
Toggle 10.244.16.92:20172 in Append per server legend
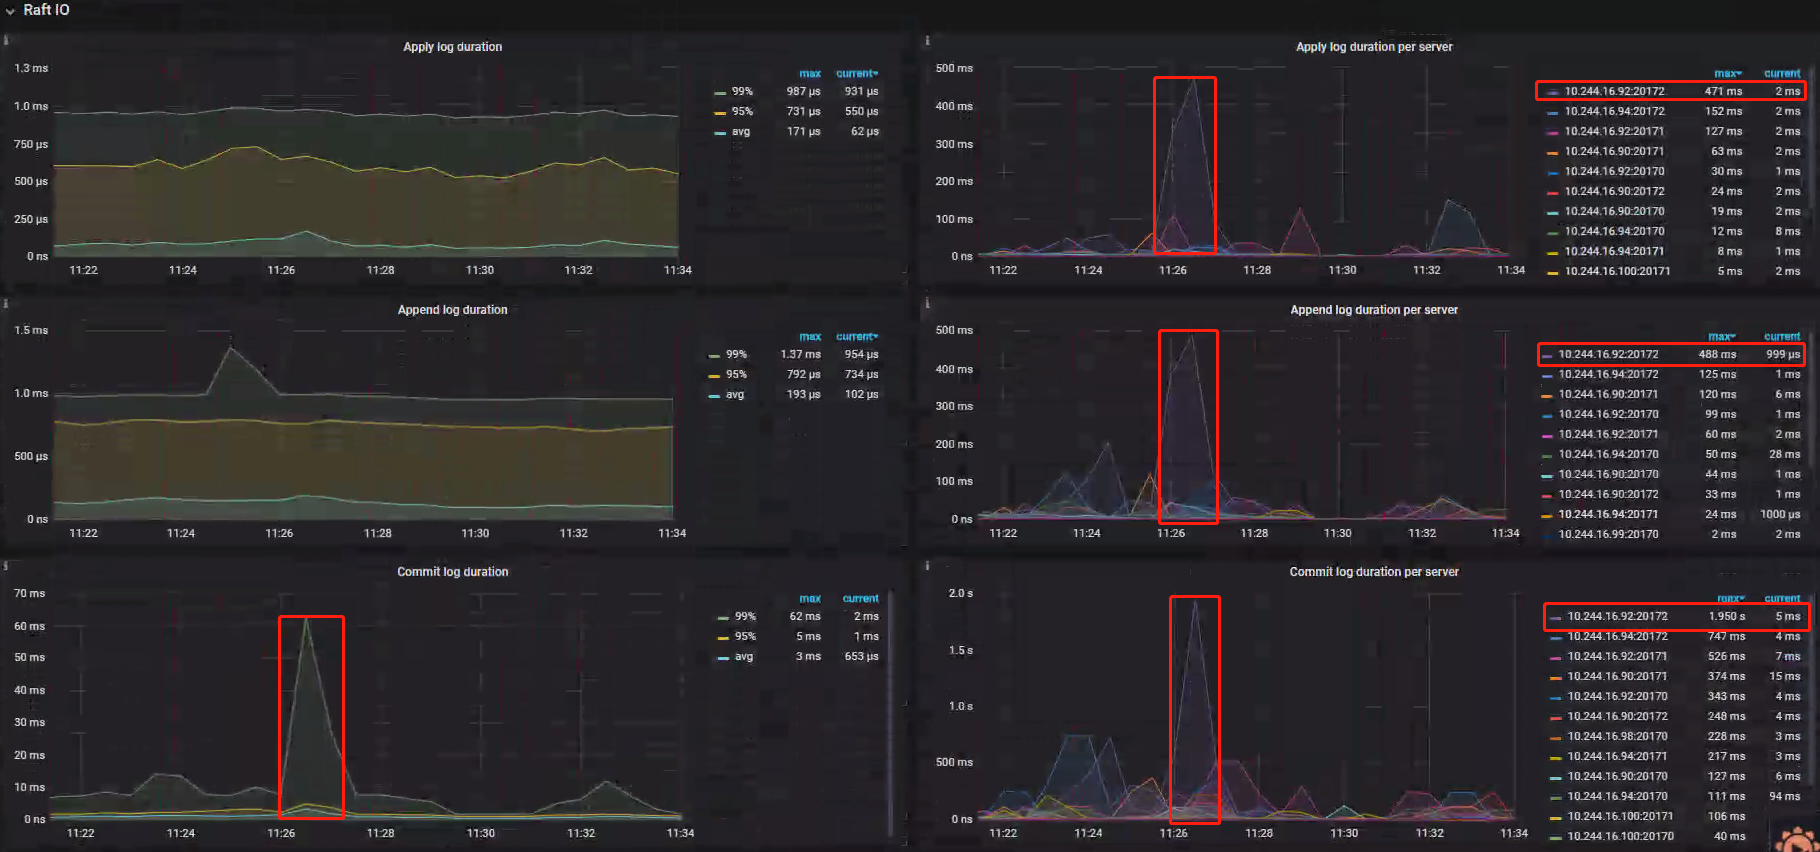pos(1608,355)
